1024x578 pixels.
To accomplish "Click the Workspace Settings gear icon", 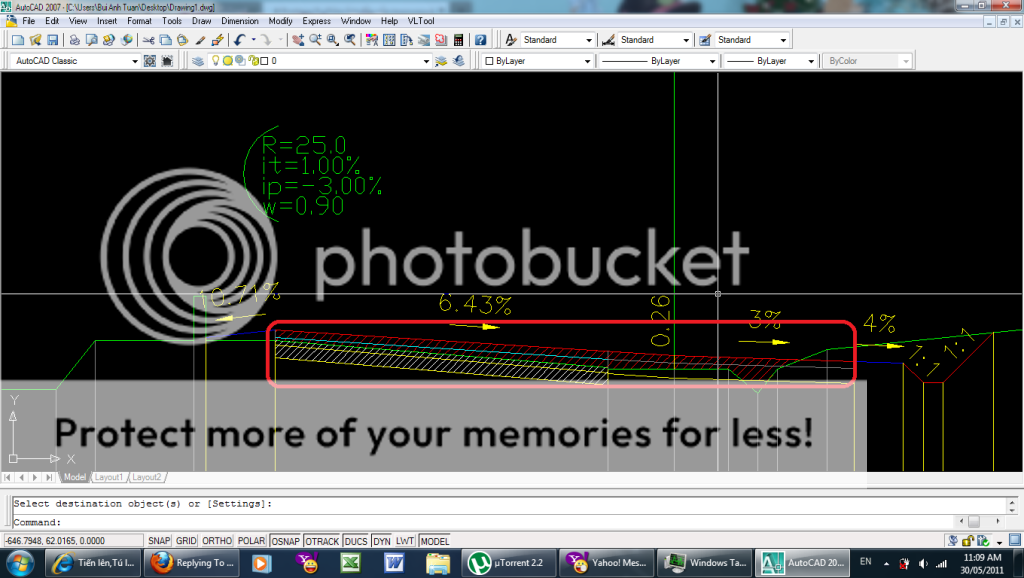I will tap(150, 61).
